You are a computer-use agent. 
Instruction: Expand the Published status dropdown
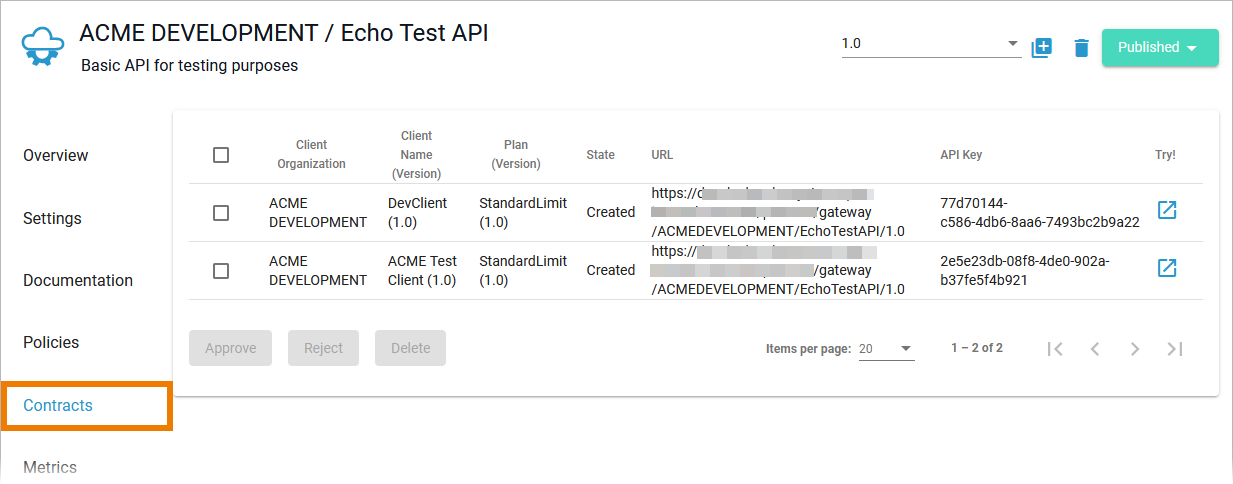[1160, 47]
